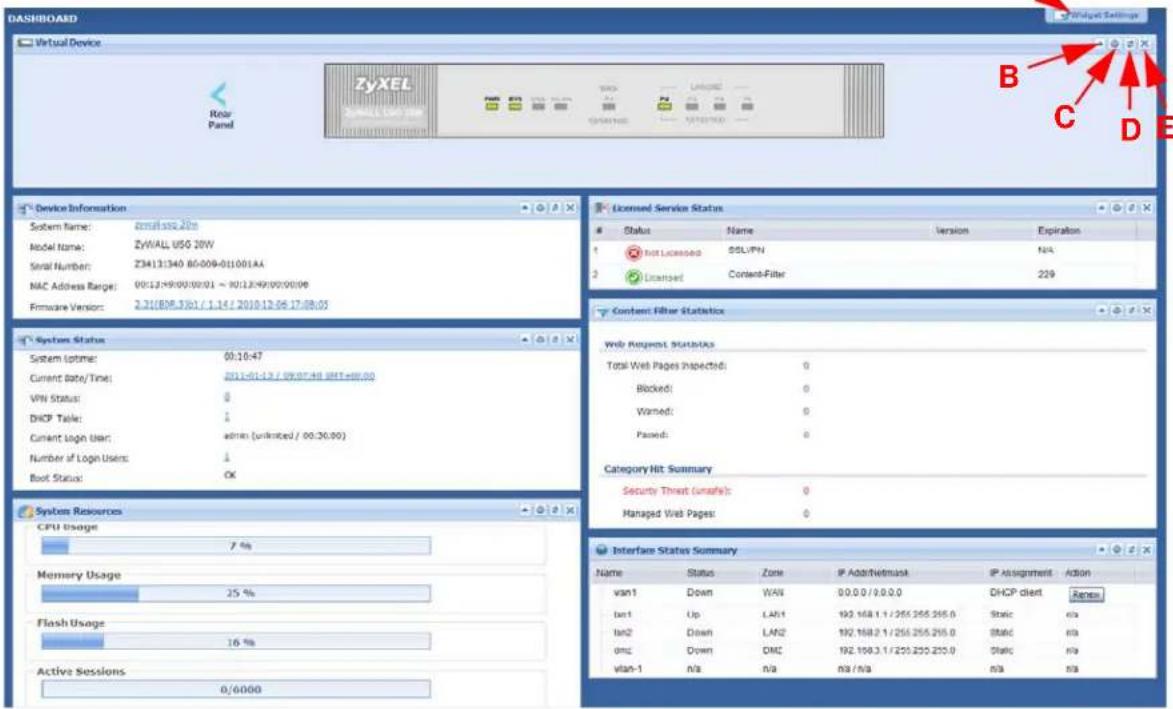This screenshot has height=709, width=1173.
Task: Click the Not Licensed red status icon
Action: click(634, 254)
